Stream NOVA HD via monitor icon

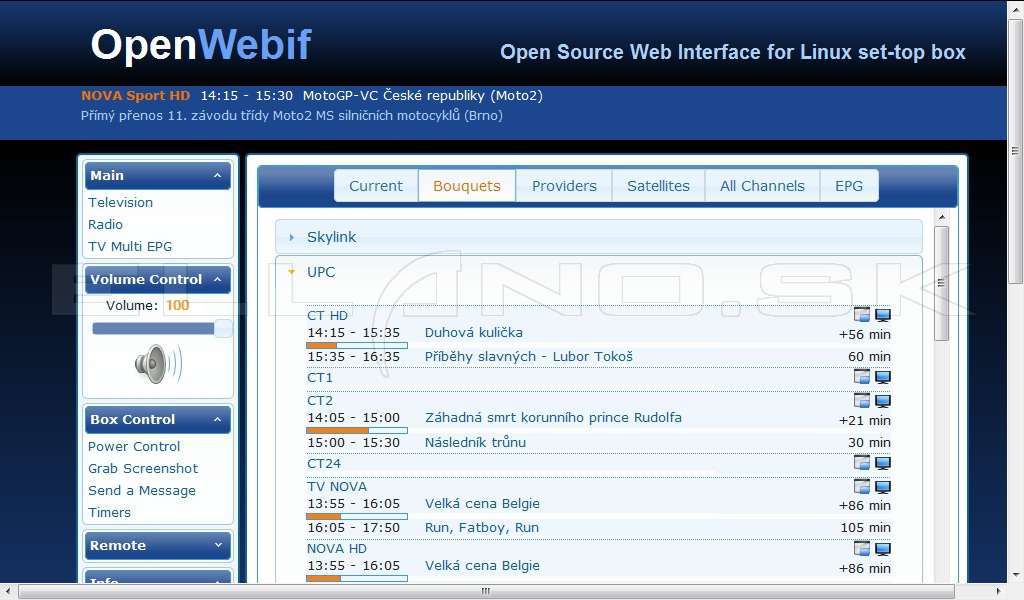coord(882,549)
